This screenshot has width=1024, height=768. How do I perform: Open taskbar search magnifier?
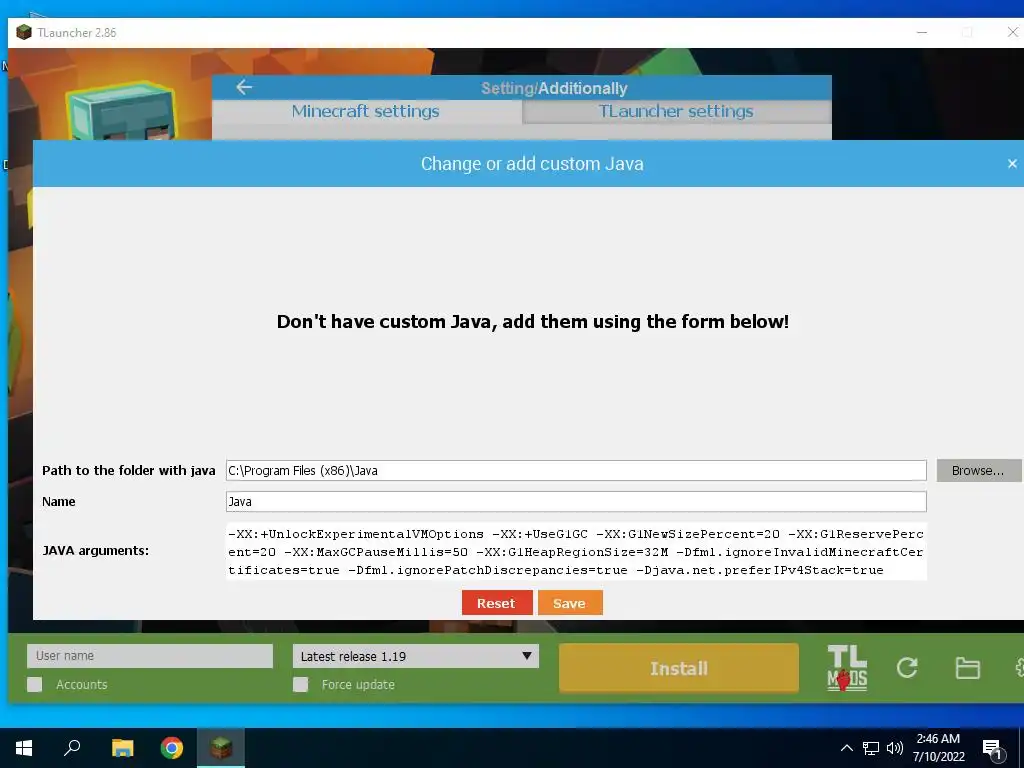[x=72, y=747]
